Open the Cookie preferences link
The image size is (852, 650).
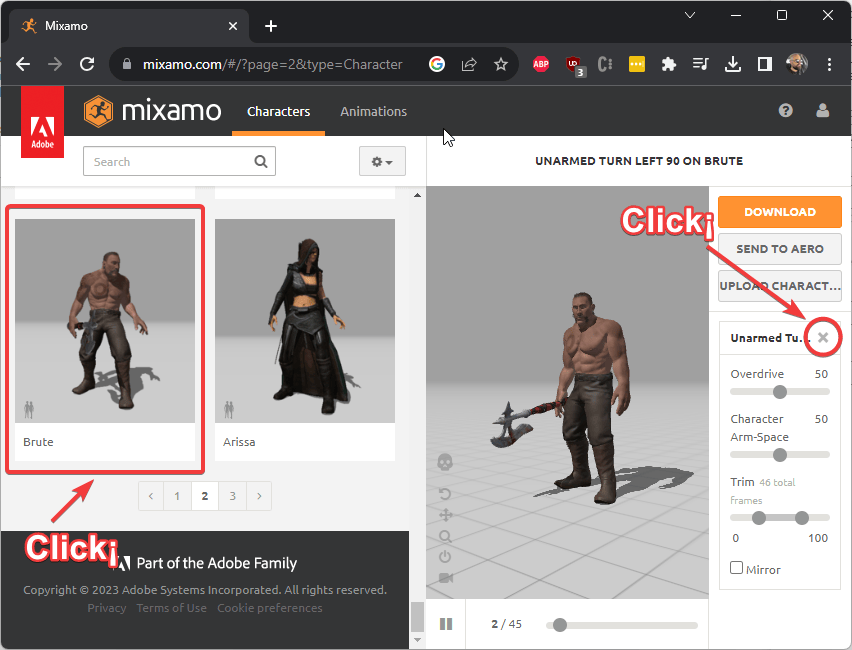(x=270, y=608)
